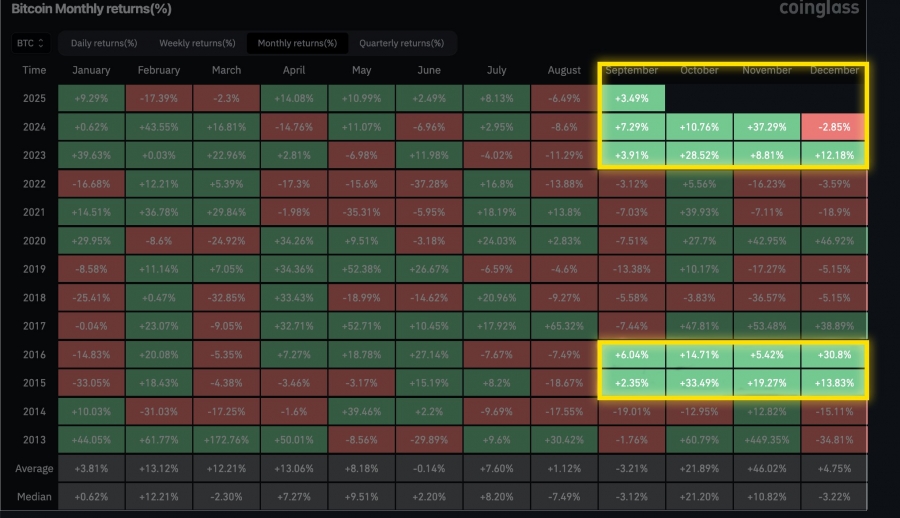
Task: Click the September 2025 +3.49% cell
Action: pos(632,100)
